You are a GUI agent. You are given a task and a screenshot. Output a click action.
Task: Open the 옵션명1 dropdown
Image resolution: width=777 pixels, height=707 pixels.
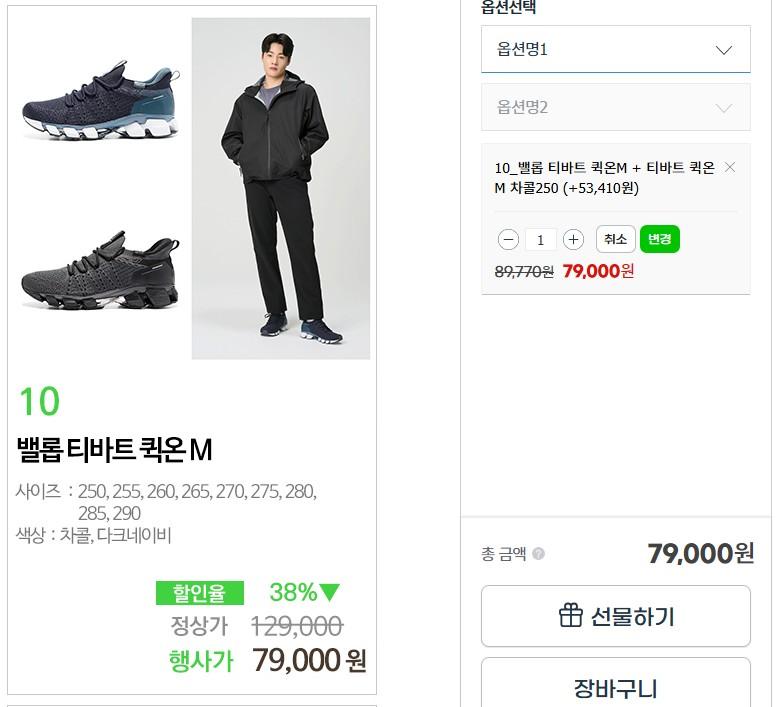click(615, 49)
